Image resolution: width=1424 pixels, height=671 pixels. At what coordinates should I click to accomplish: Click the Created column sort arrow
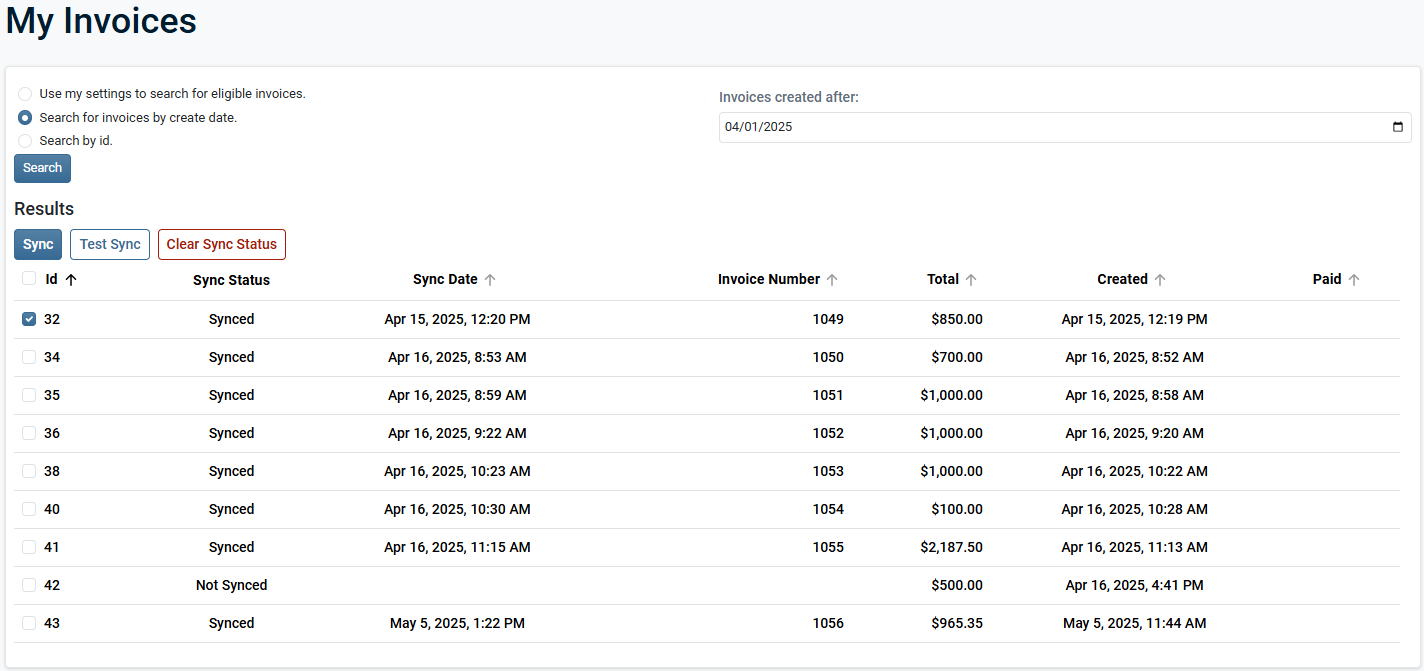coord(1160,280)
